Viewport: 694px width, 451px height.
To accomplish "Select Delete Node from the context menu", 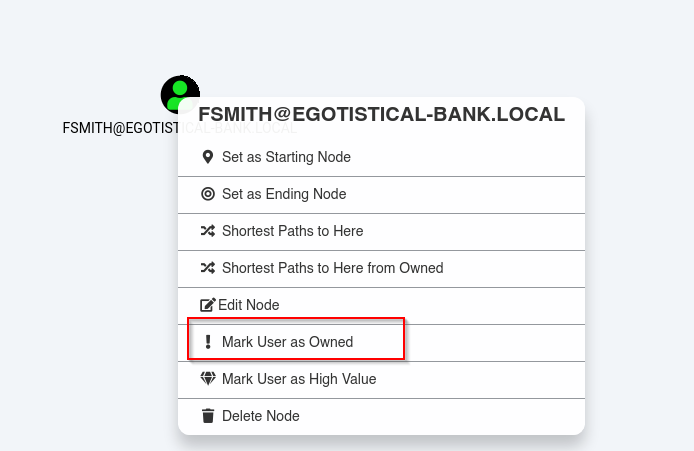I will (381, 416).
